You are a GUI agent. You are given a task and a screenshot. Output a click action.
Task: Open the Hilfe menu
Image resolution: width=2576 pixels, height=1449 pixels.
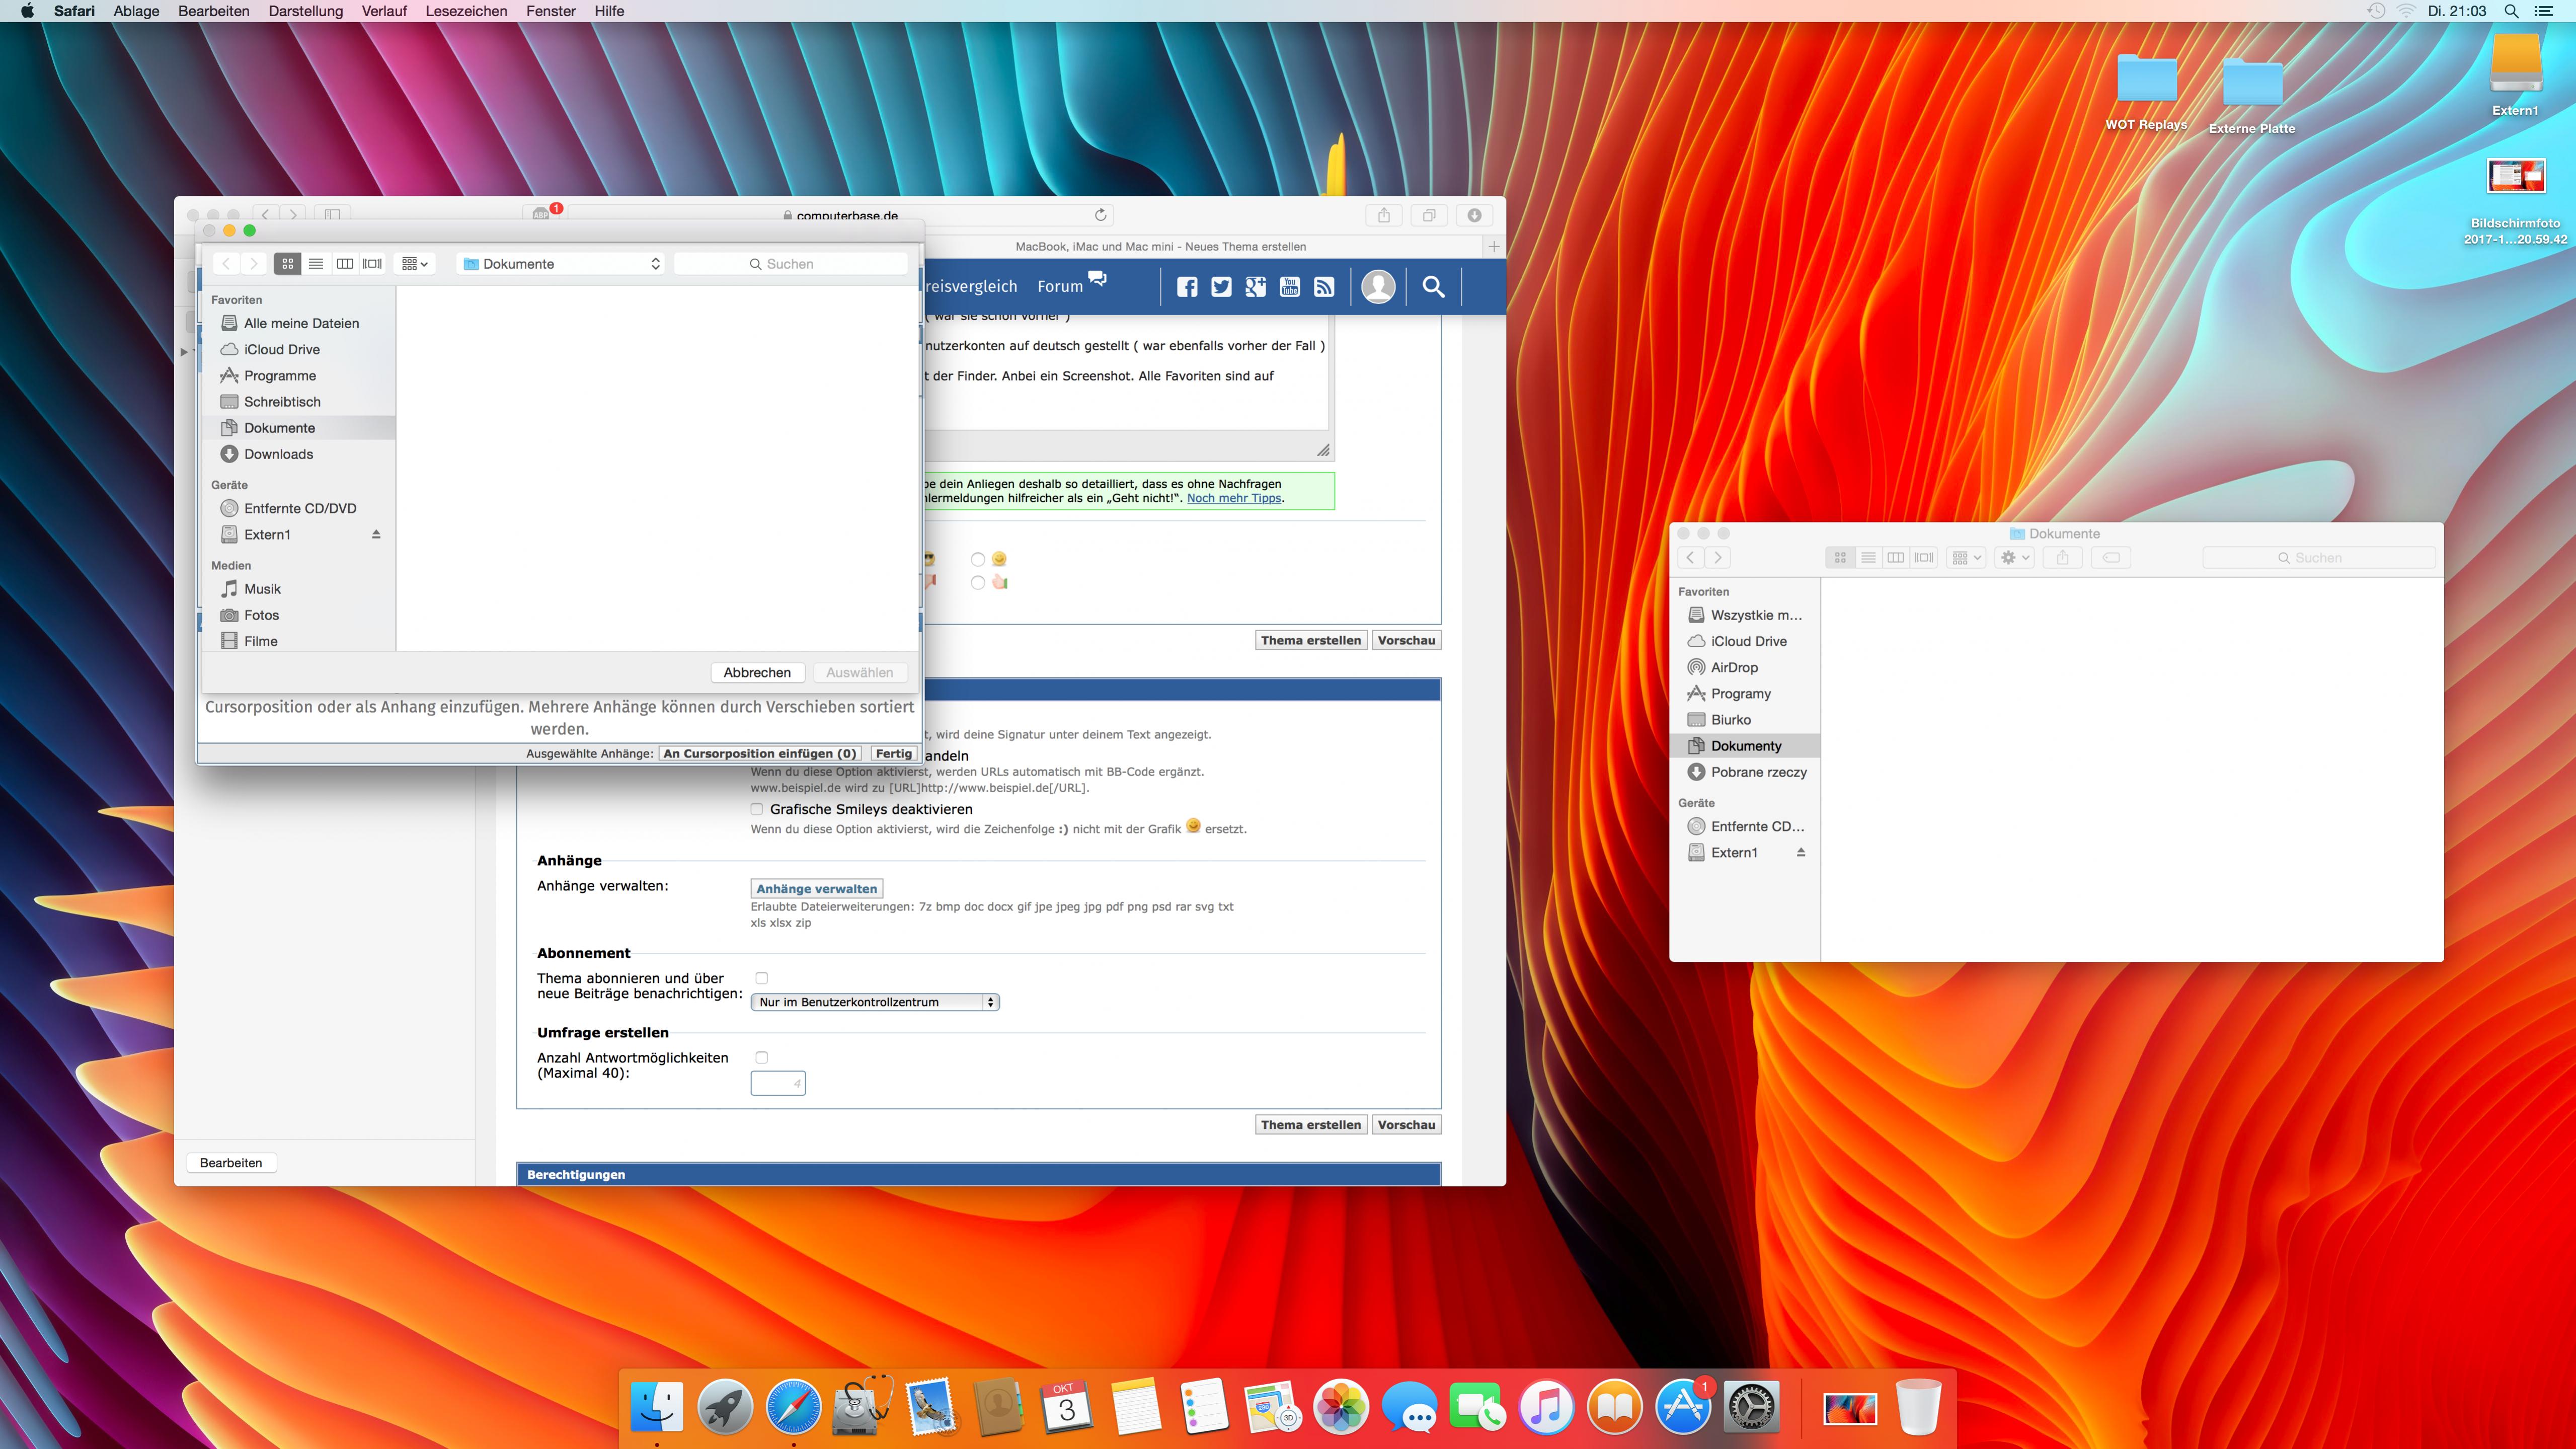pos(609,11)
